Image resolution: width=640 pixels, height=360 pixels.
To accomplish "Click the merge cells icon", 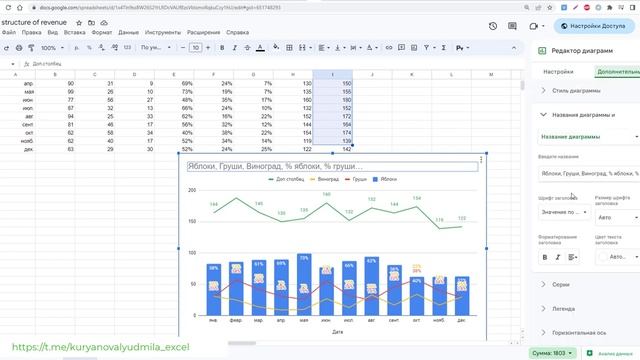I will 302,48.
